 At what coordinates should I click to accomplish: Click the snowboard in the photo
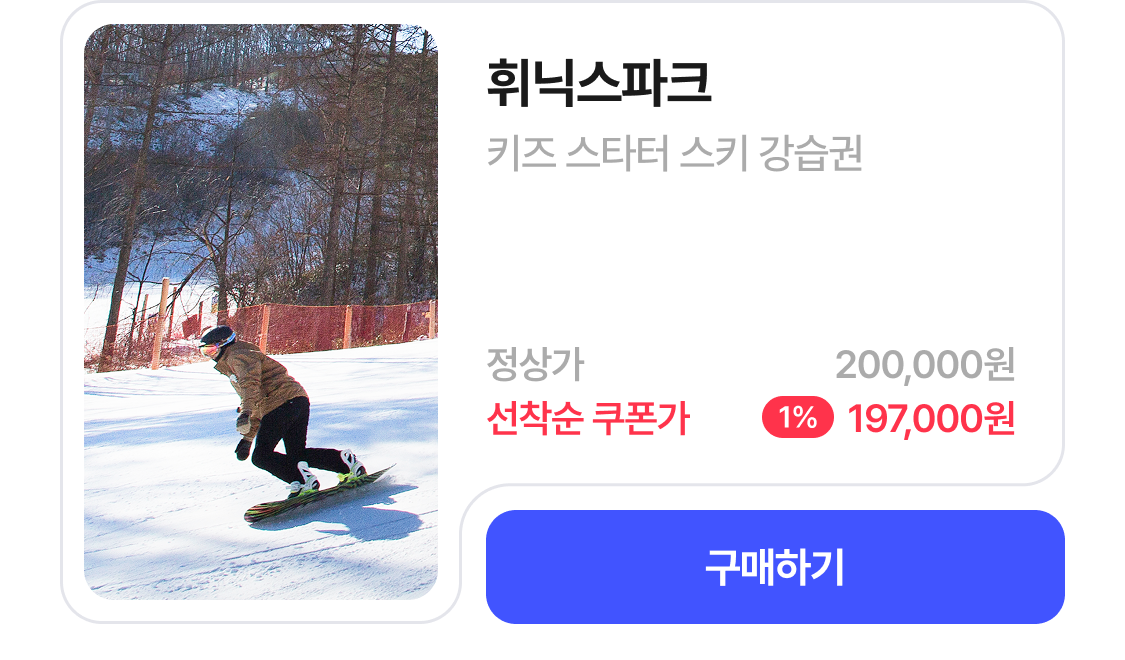pyautogui.click(x=317, y=494)
